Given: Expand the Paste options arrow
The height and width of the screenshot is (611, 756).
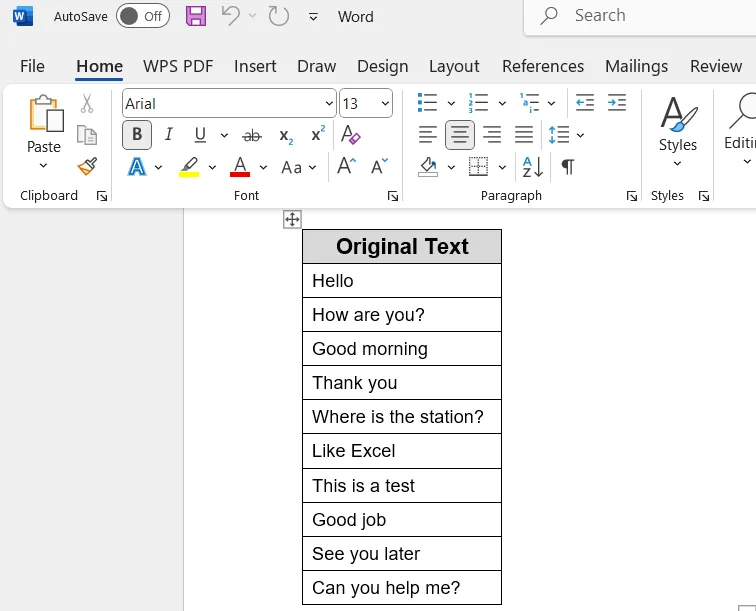Looking at the screenshot, I should pyautogui.click(x=43, y=166).
